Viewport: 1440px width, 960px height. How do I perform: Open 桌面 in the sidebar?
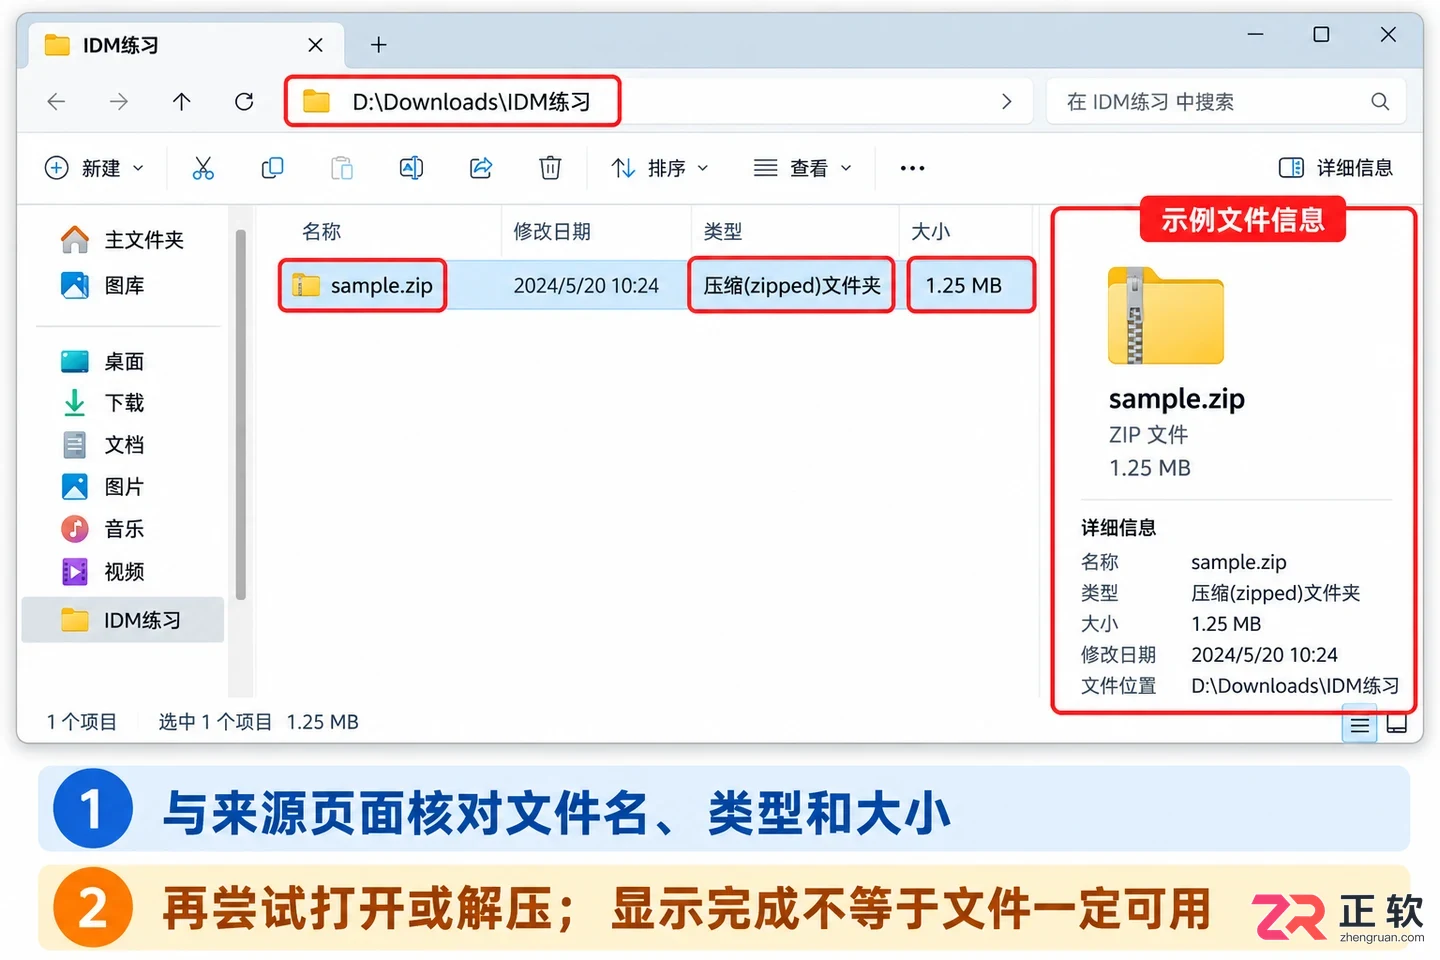click(x=103, y=361)
